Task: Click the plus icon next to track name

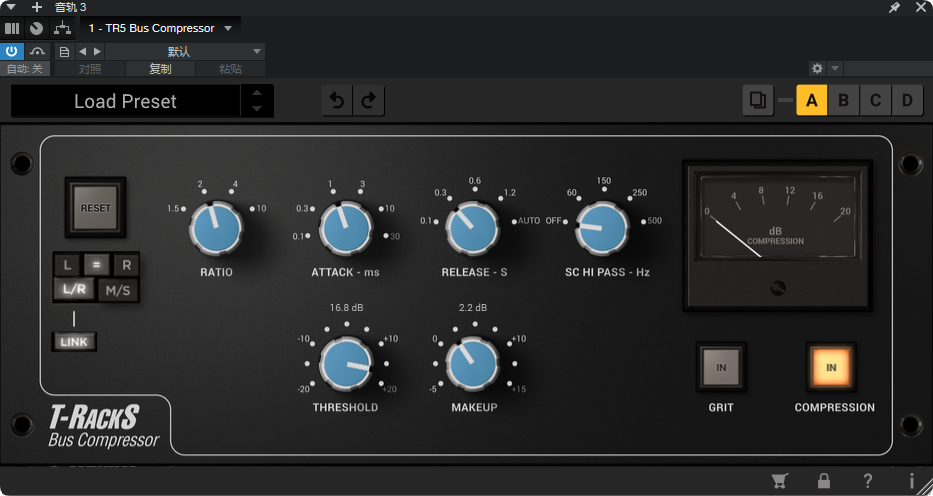Action: click(x=37, y=7)
